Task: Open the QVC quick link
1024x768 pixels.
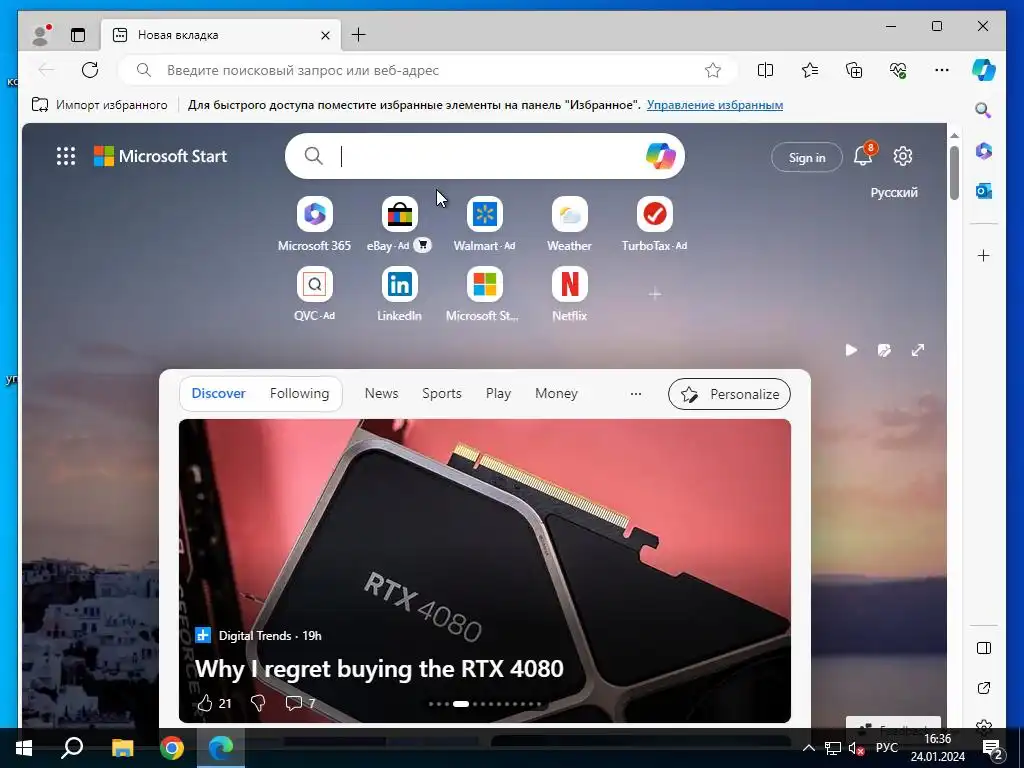Action: click(x=314, y=294)
